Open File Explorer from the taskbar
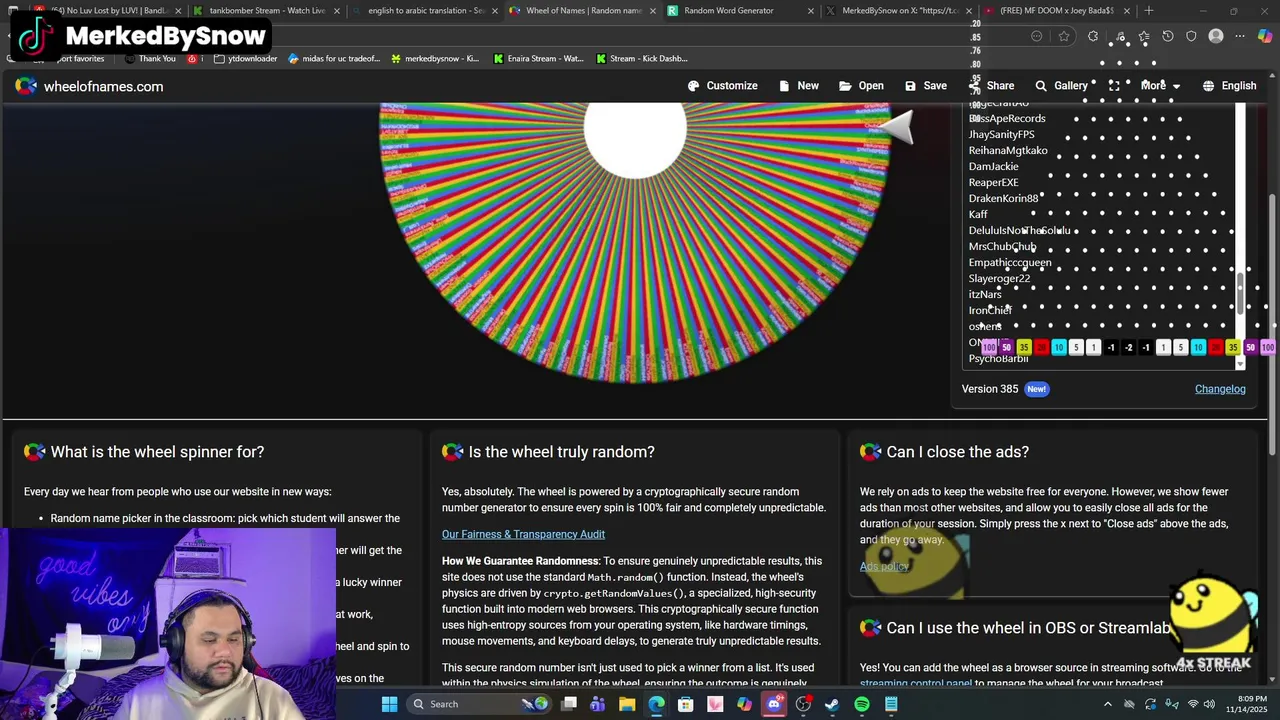The width and height of the screenshot is (1280, 720). pos(627,704)
